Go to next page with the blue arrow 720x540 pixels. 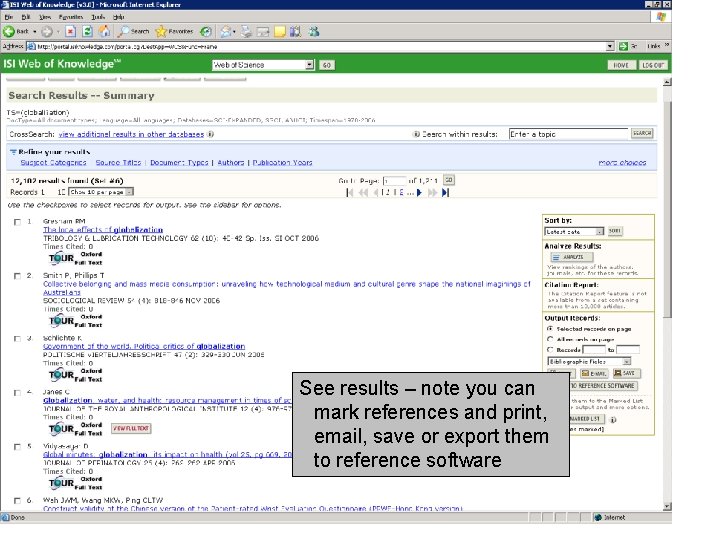tap(419, 192)
